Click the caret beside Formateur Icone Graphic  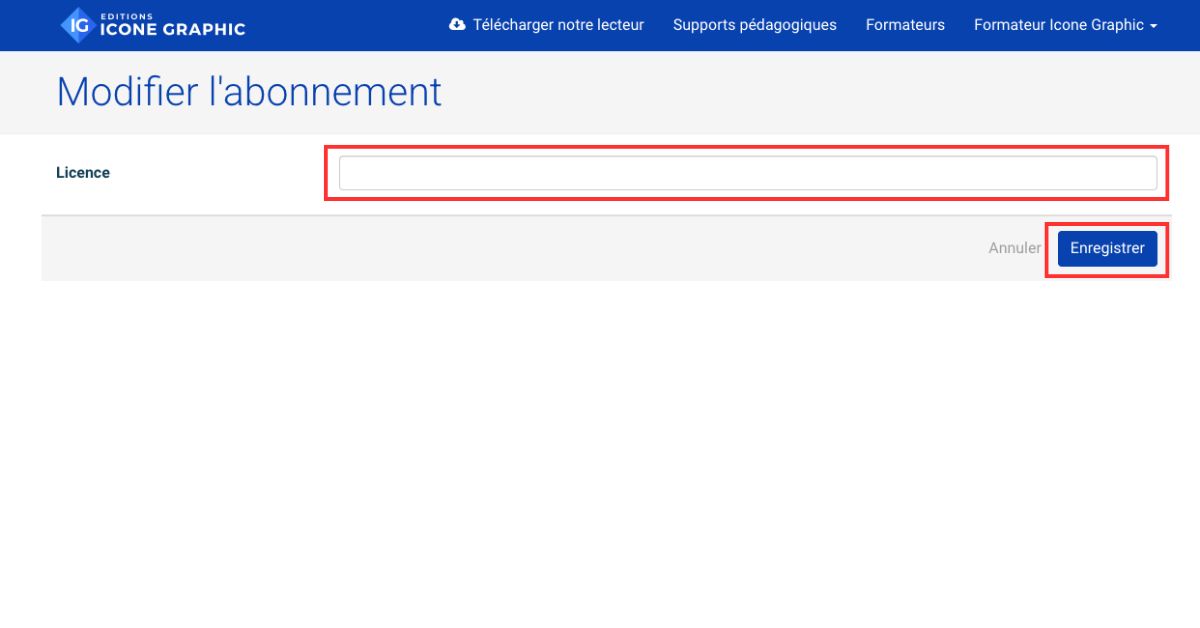tap(1153, 26)
